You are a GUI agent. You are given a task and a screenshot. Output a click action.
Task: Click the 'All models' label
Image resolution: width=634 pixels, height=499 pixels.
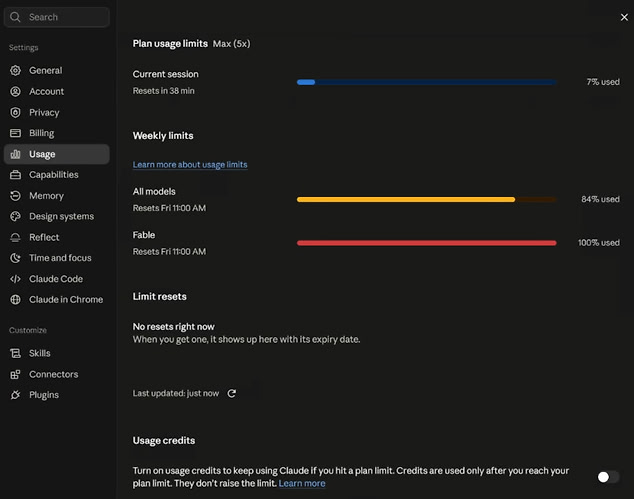pos(154,192)
